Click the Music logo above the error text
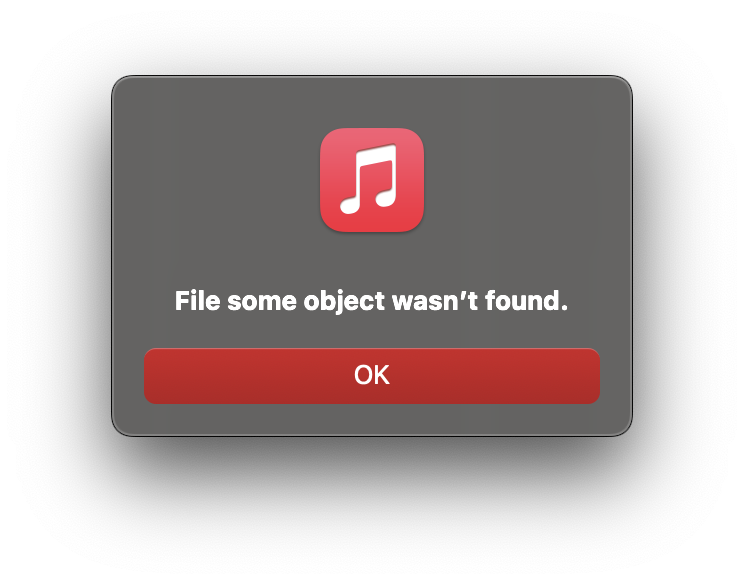This screenshot has width=744, height=584. (372, 180)
